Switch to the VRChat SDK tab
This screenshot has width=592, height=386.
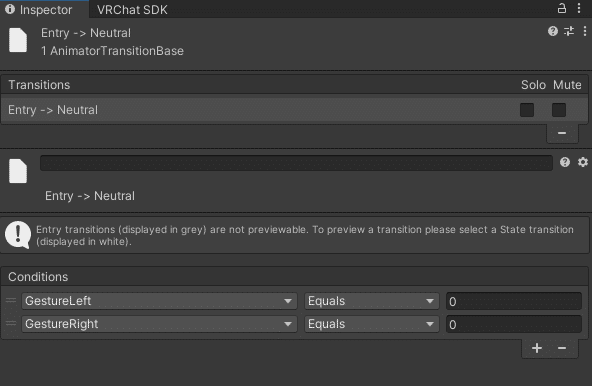point(132,10)
